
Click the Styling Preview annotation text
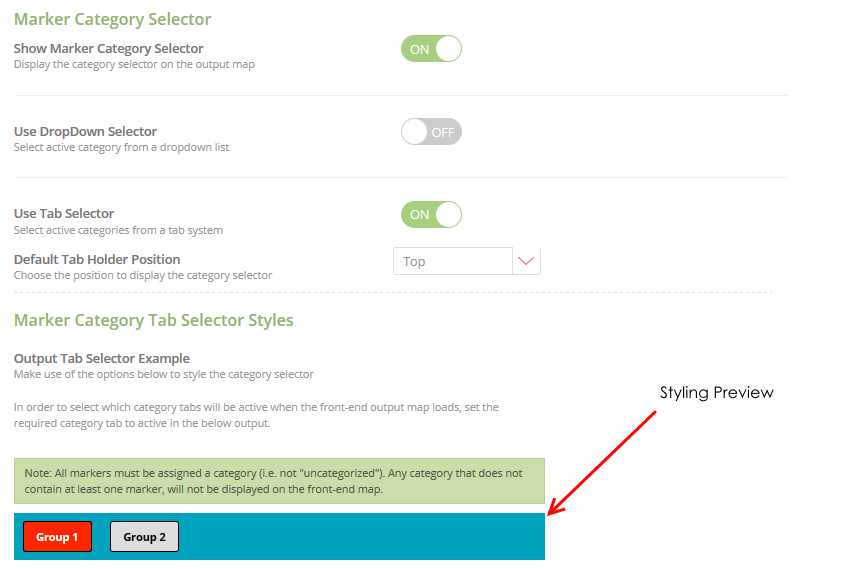click(716, 393)
